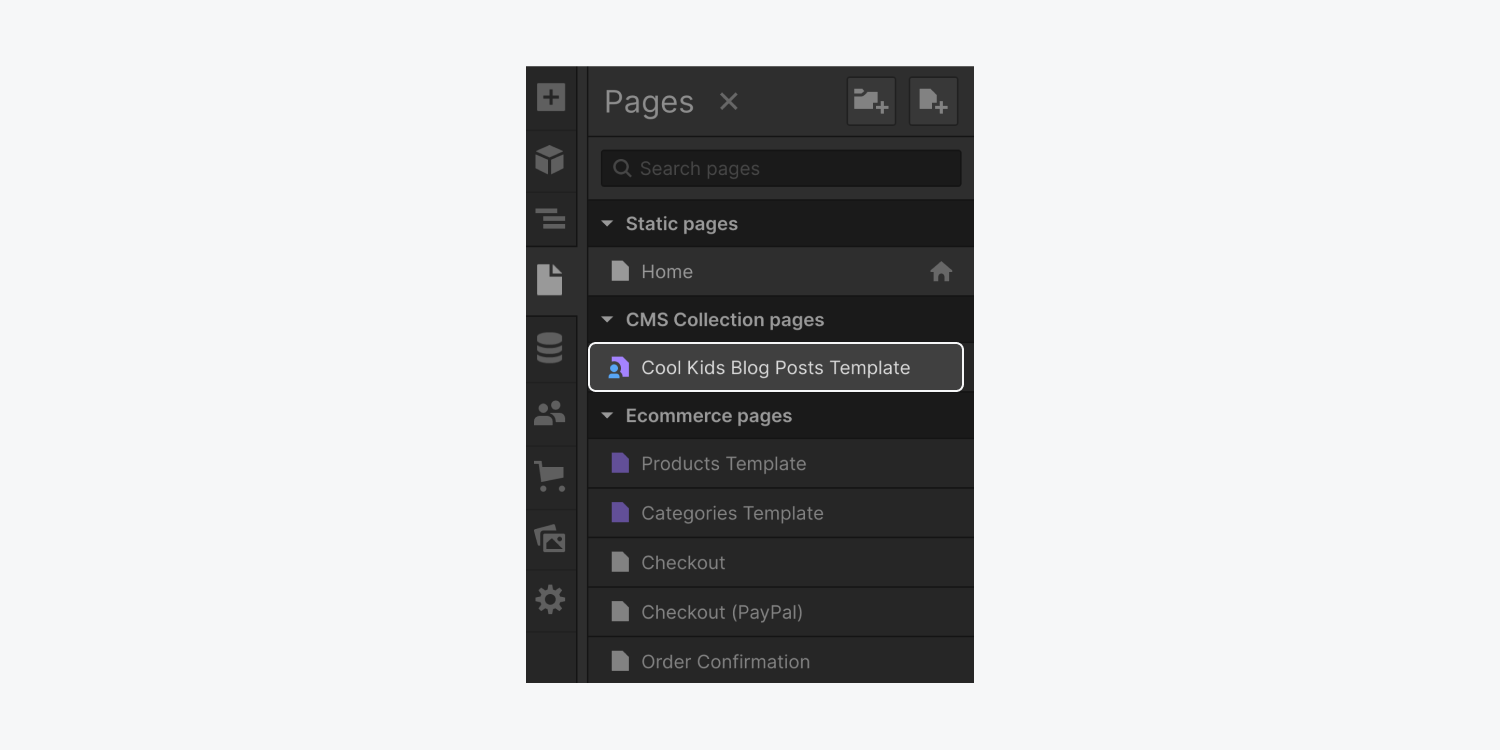Image resolution: width=1501 pixels, height=751 pixels.
Task: Collapse the CMS Collection pages section
Action: [607, 320]
